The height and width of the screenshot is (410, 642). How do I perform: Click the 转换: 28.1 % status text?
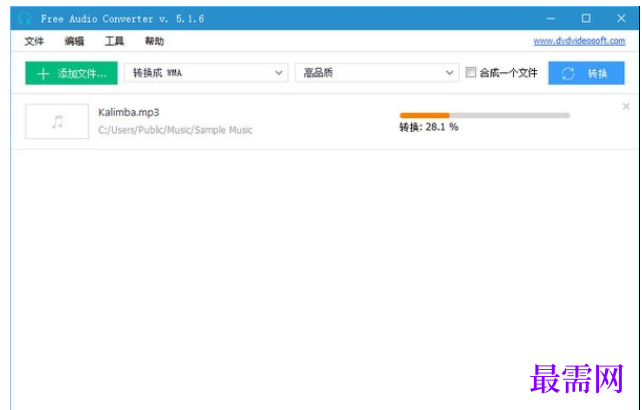tap(429, 127)
